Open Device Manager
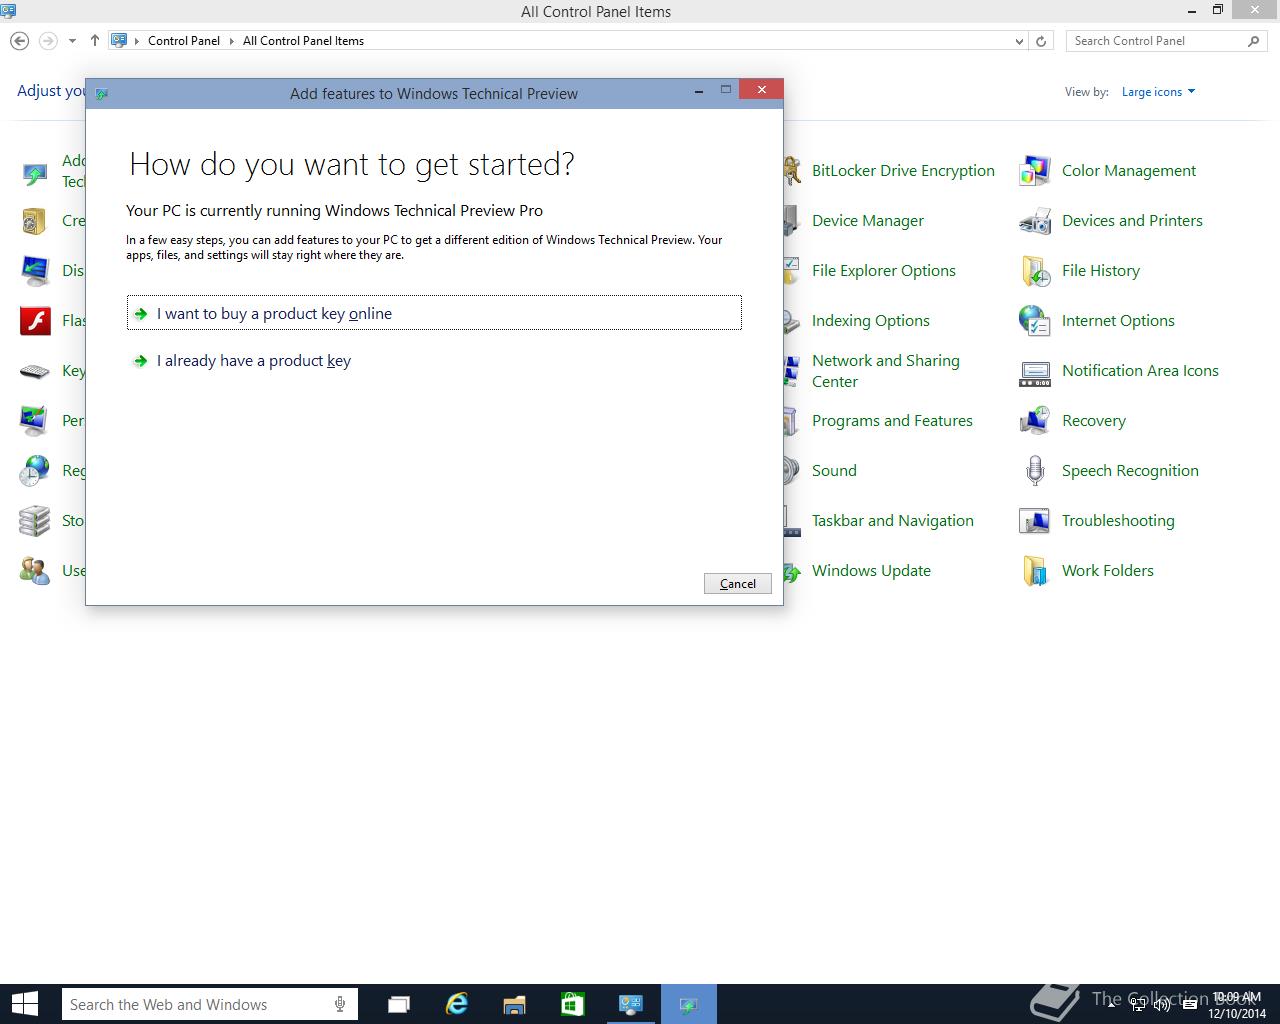Viewport: 1280px width, 1024px height. pos(867,221)
